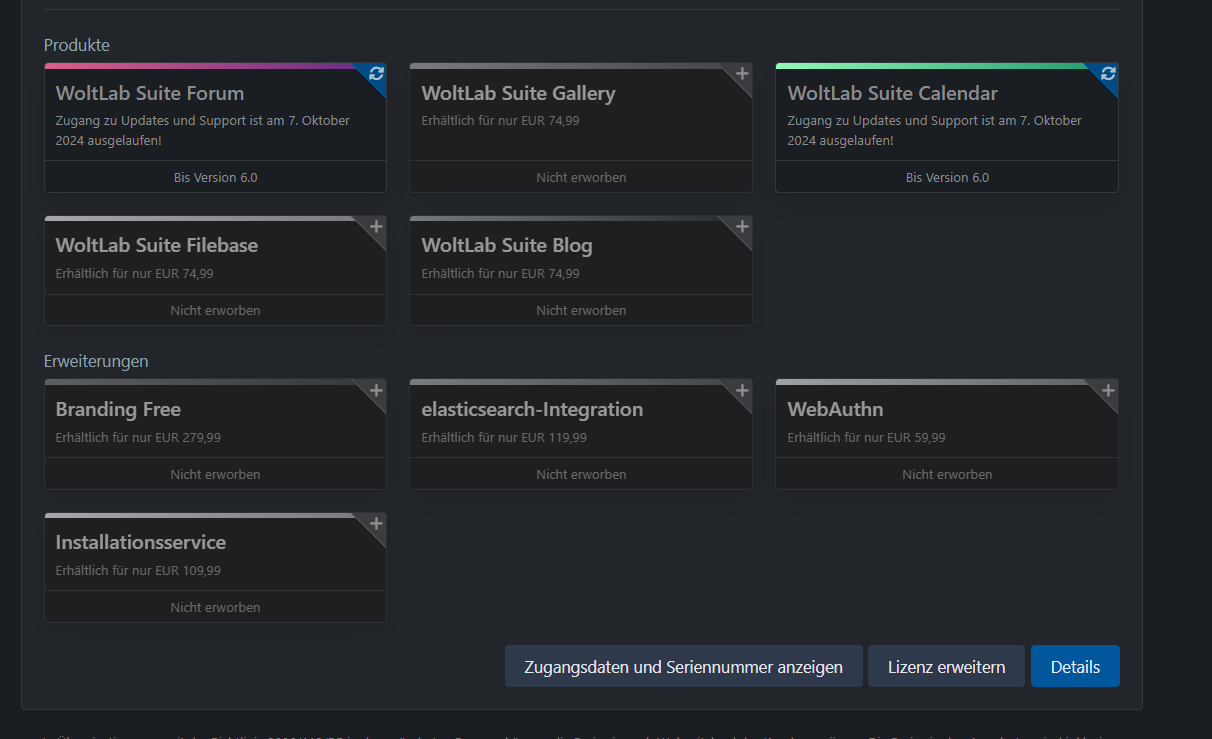
Task: Click the Installationsservice price text
Action: (138, 571)
